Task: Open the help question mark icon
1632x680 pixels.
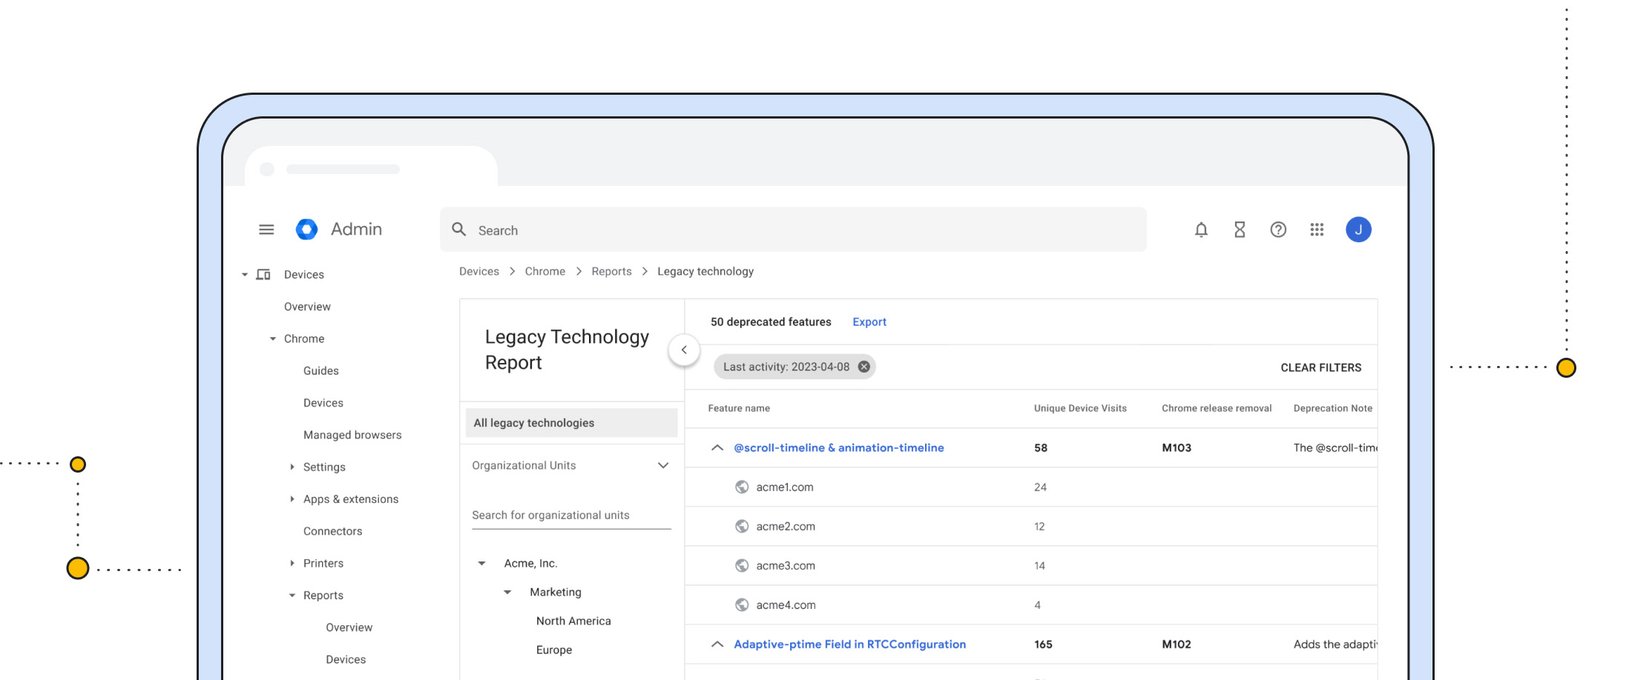Action: 1278,230
